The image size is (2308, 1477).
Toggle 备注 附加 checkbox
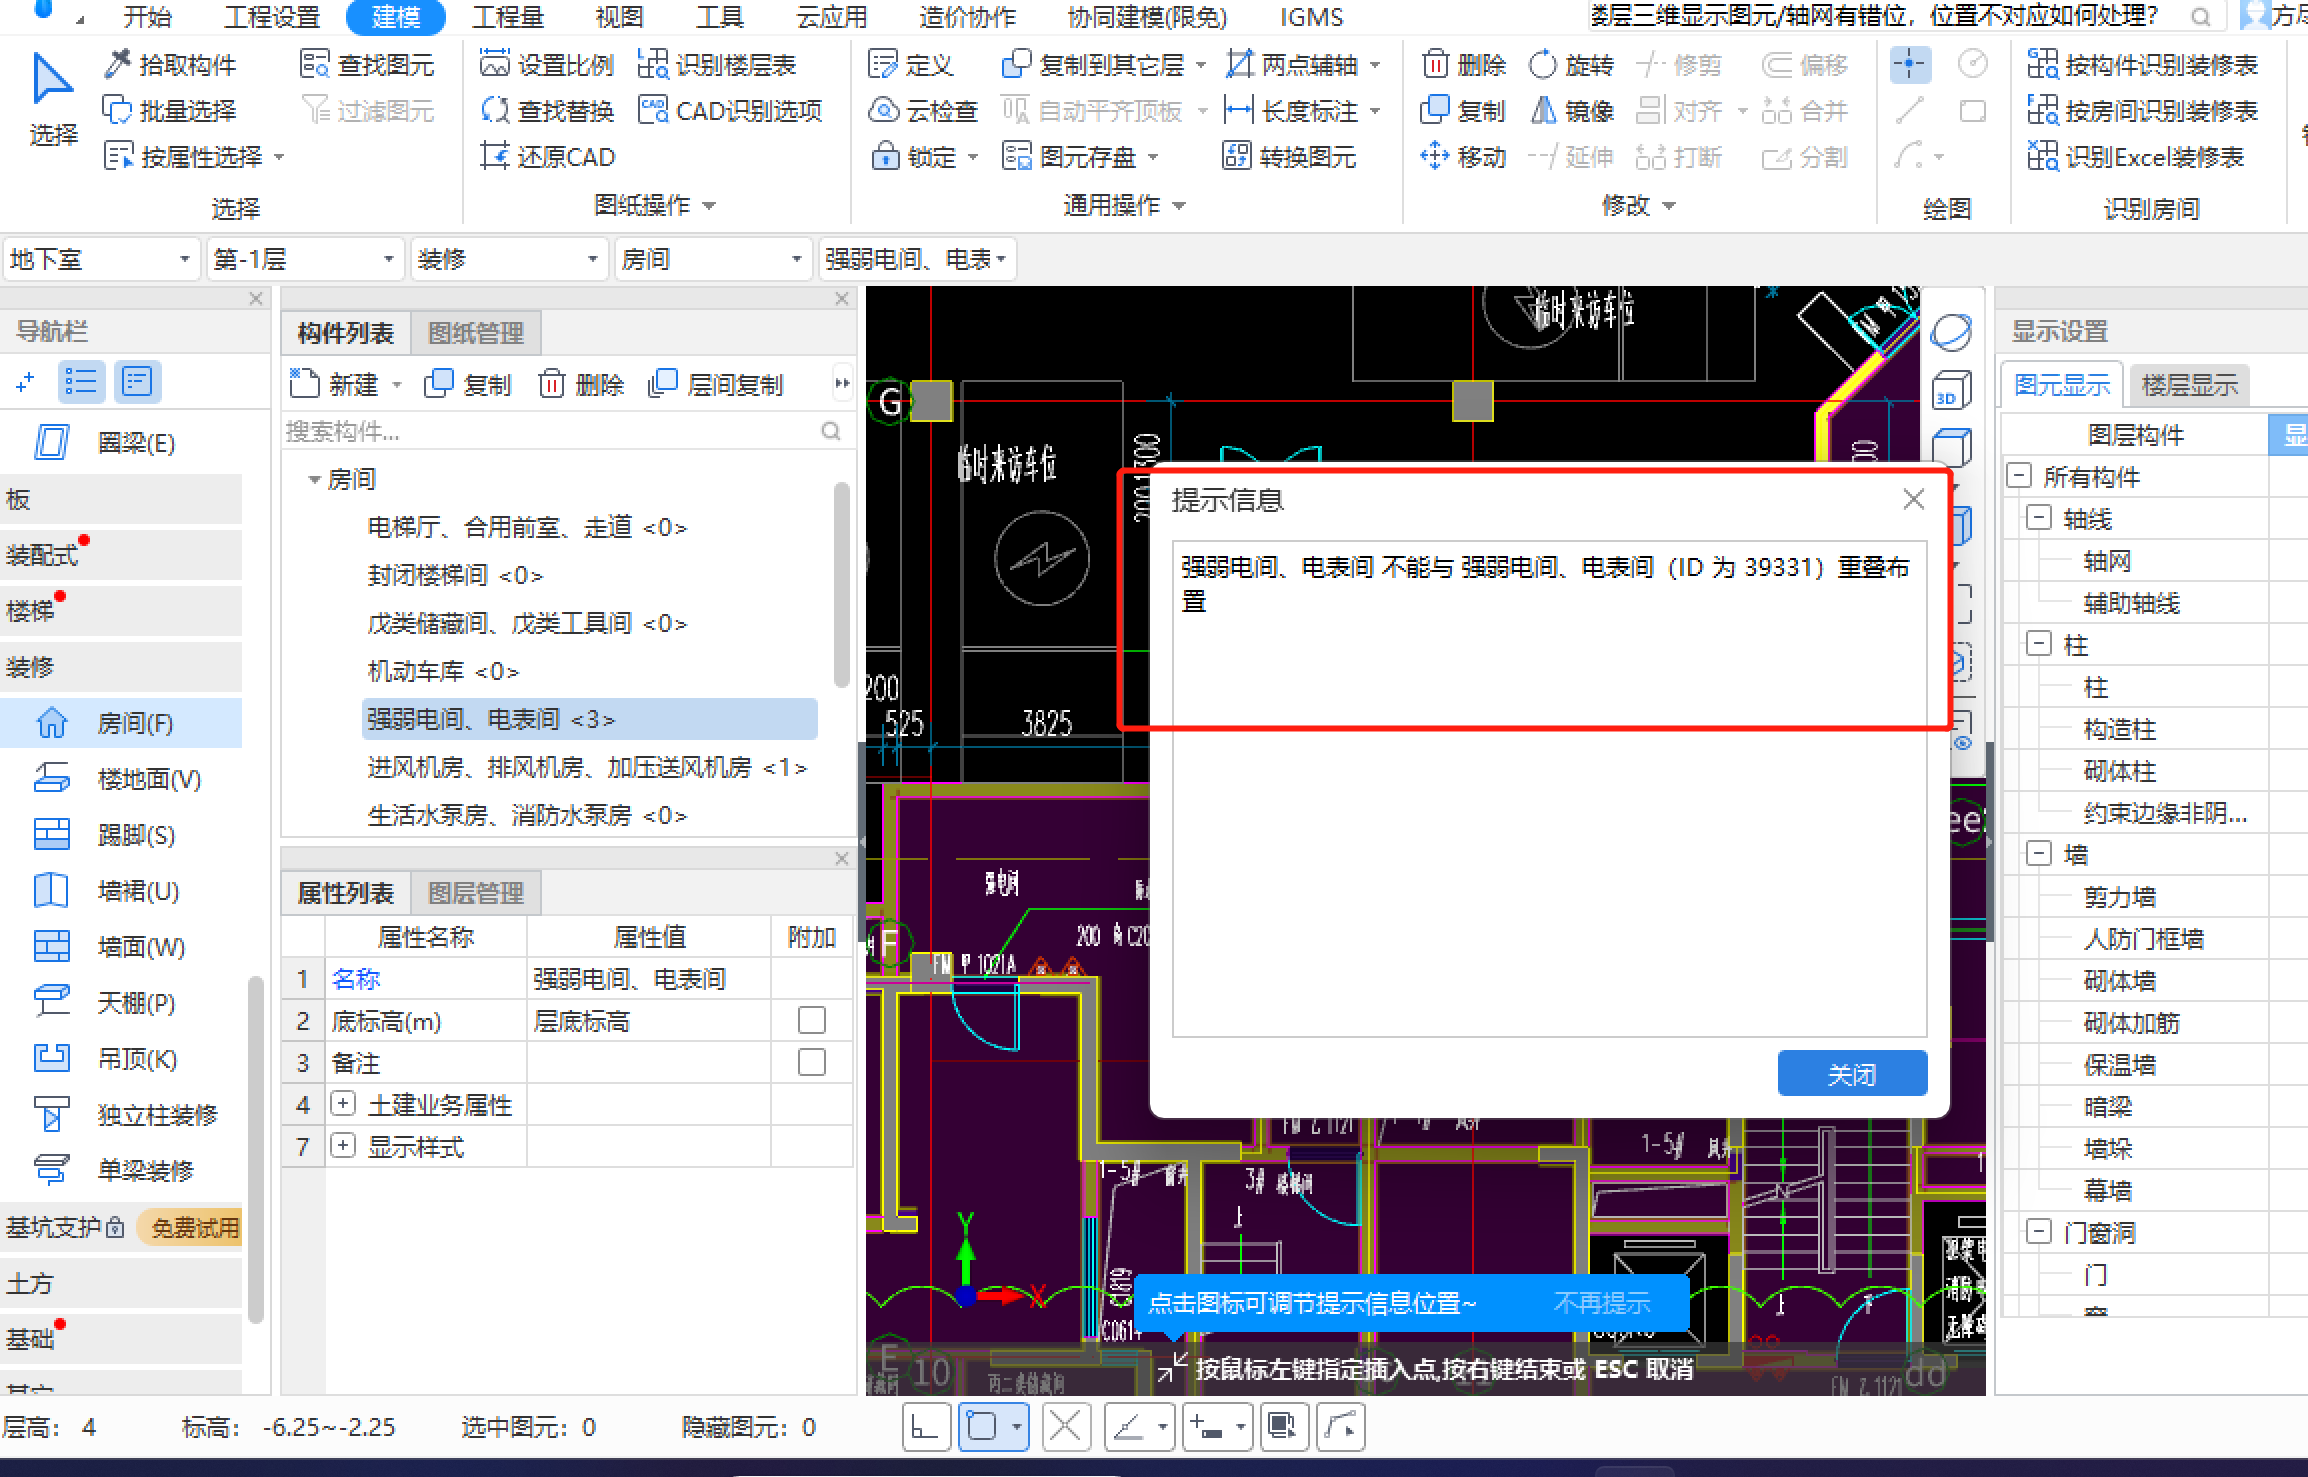tap(811, 1062)
